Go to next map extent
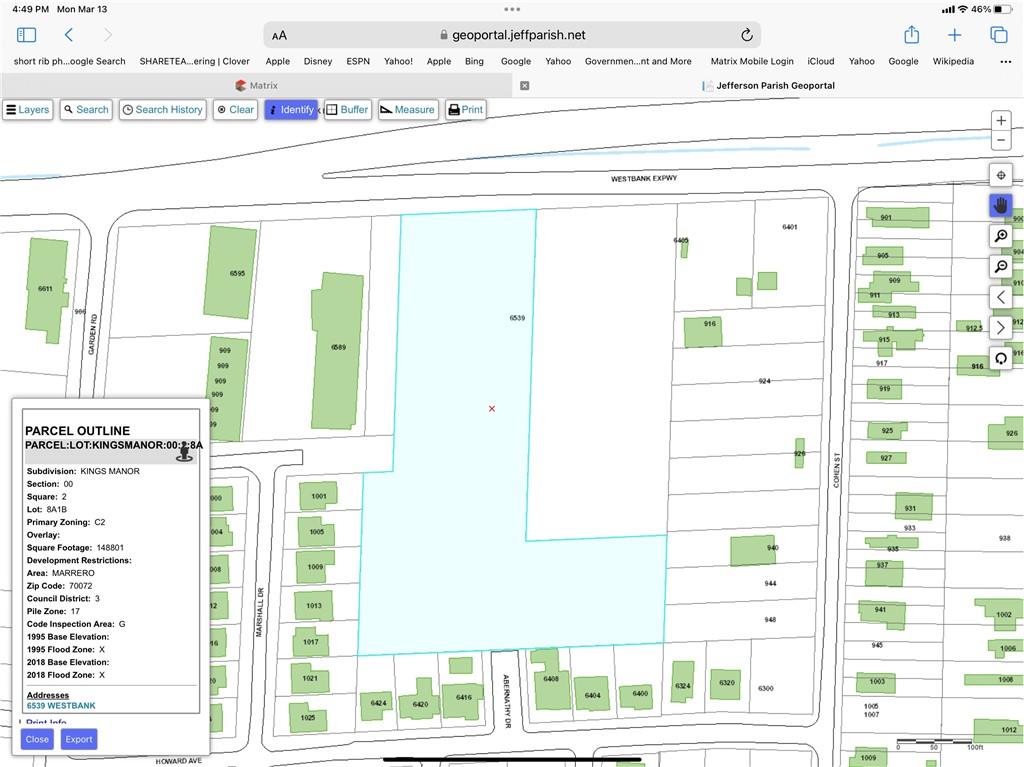1024x767 pixels. pos(1000,328)
